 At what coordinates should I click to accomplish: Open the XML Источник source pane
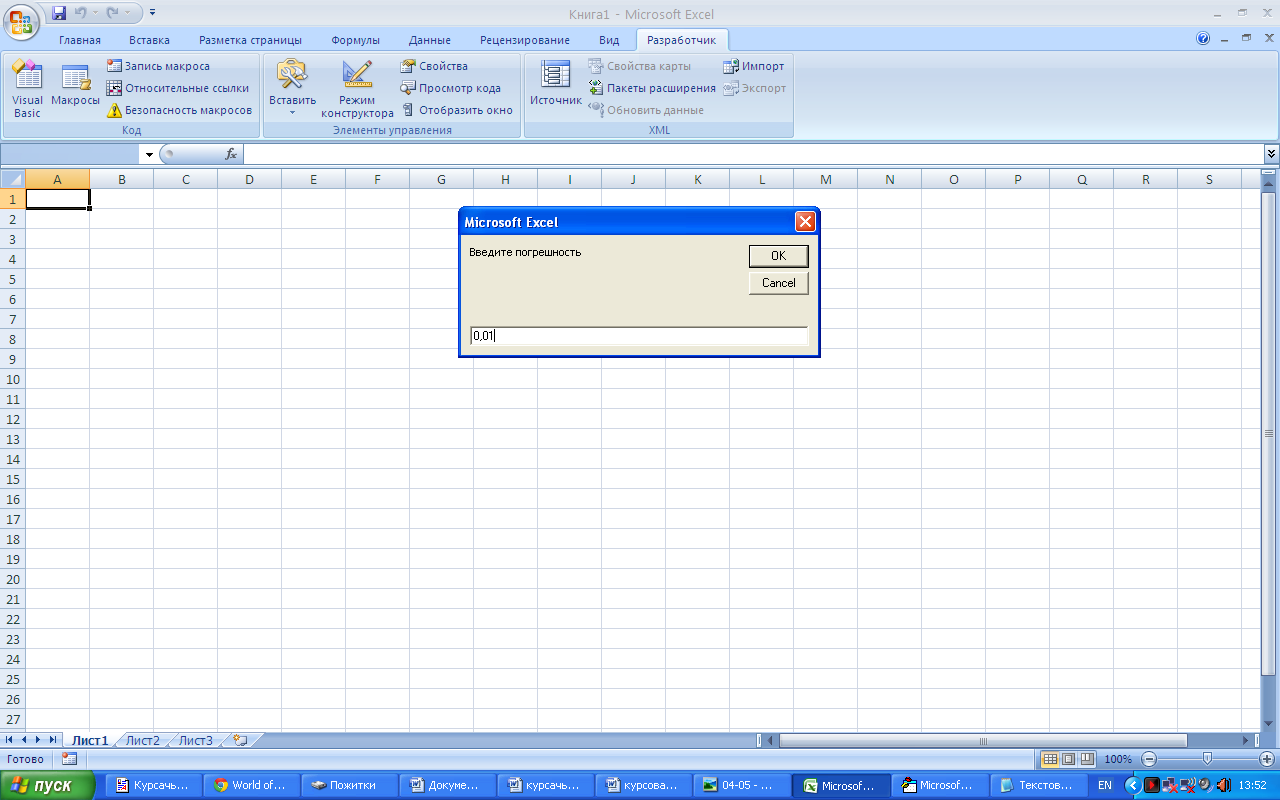(x=556, y=84)
